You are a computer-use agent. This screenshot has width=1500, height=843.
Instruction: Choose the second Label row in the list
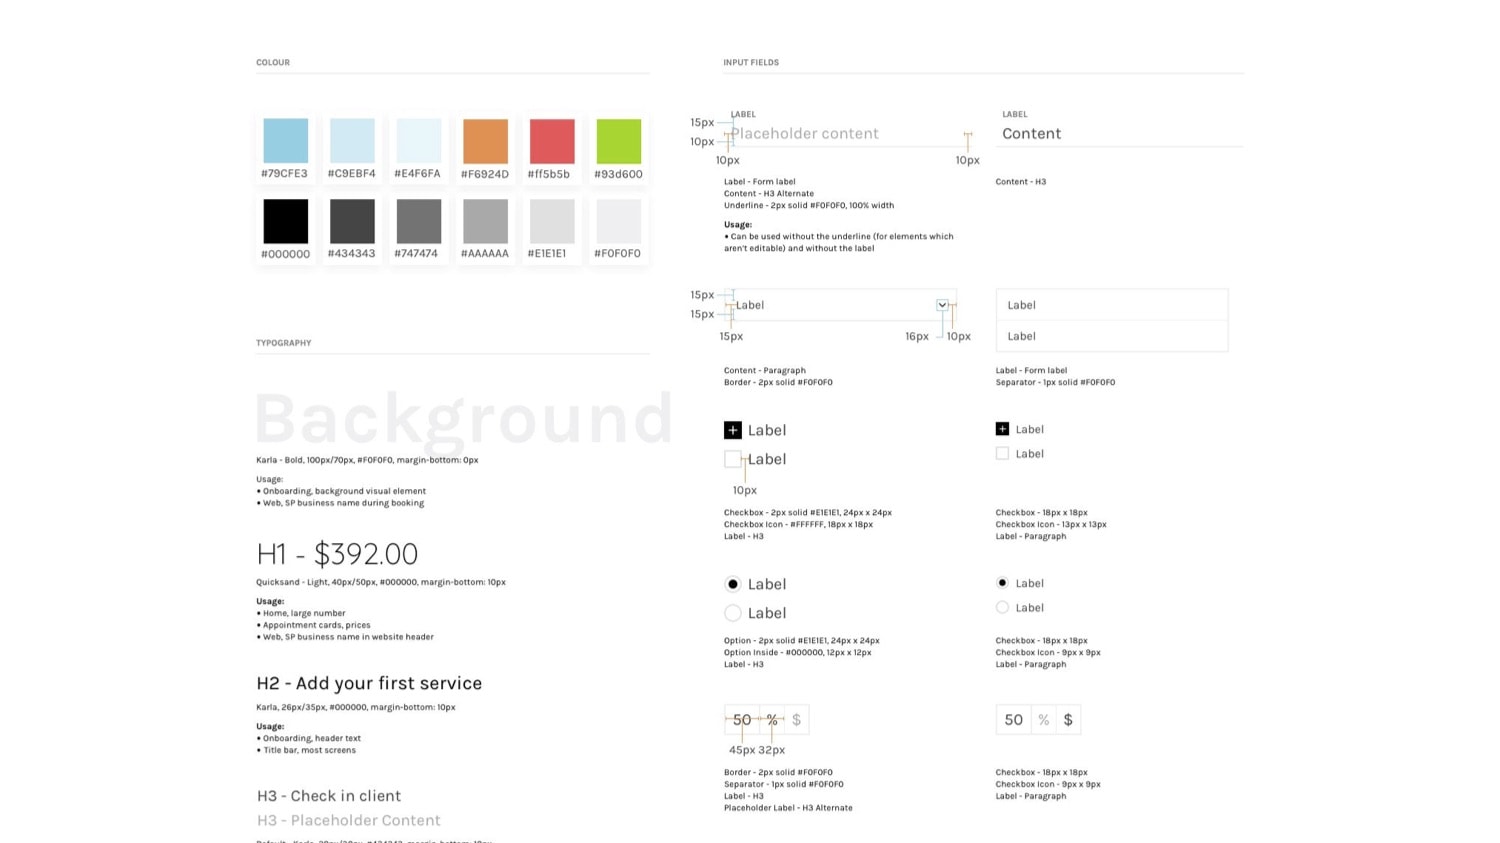click(1112, 336)
